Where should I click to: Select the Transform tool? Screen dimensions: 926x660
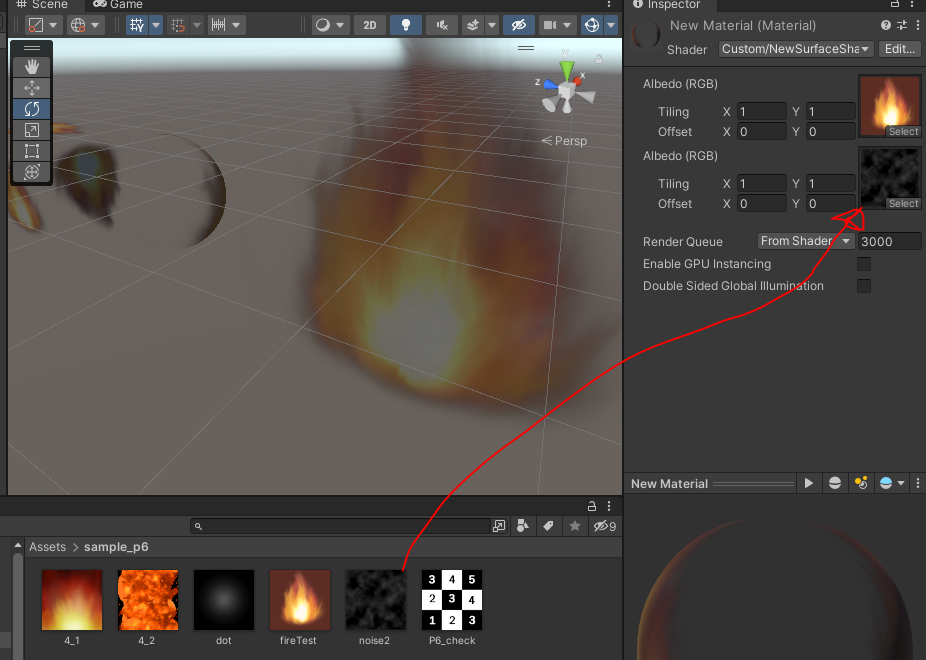point(32,172)
